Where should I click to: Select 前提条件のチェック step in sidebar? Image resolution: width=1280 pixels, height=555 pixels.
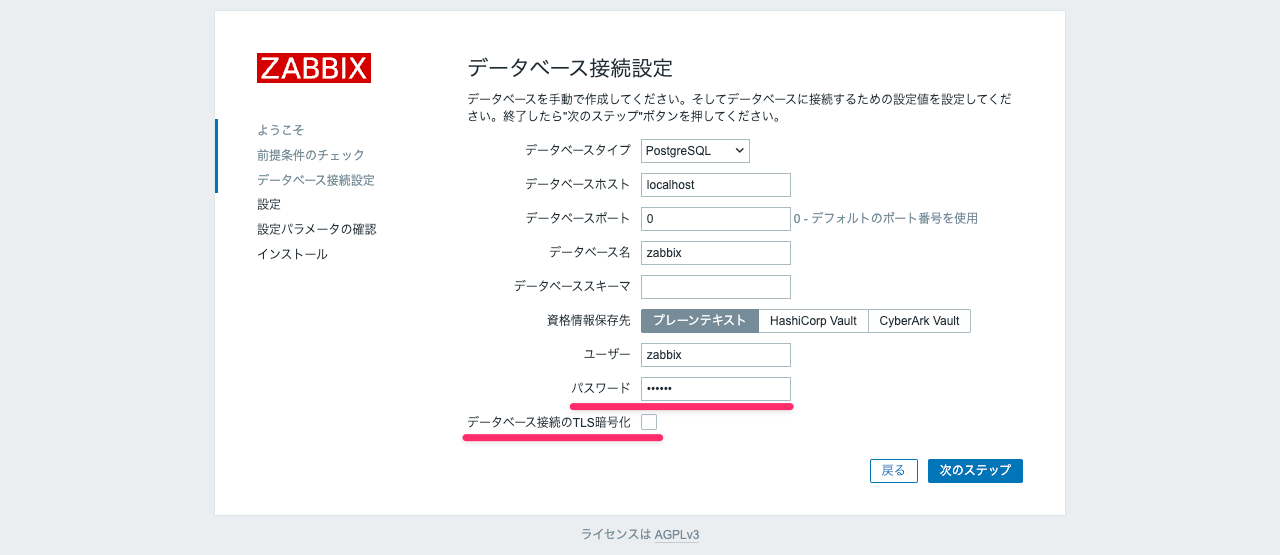click(x=311, y=155)
